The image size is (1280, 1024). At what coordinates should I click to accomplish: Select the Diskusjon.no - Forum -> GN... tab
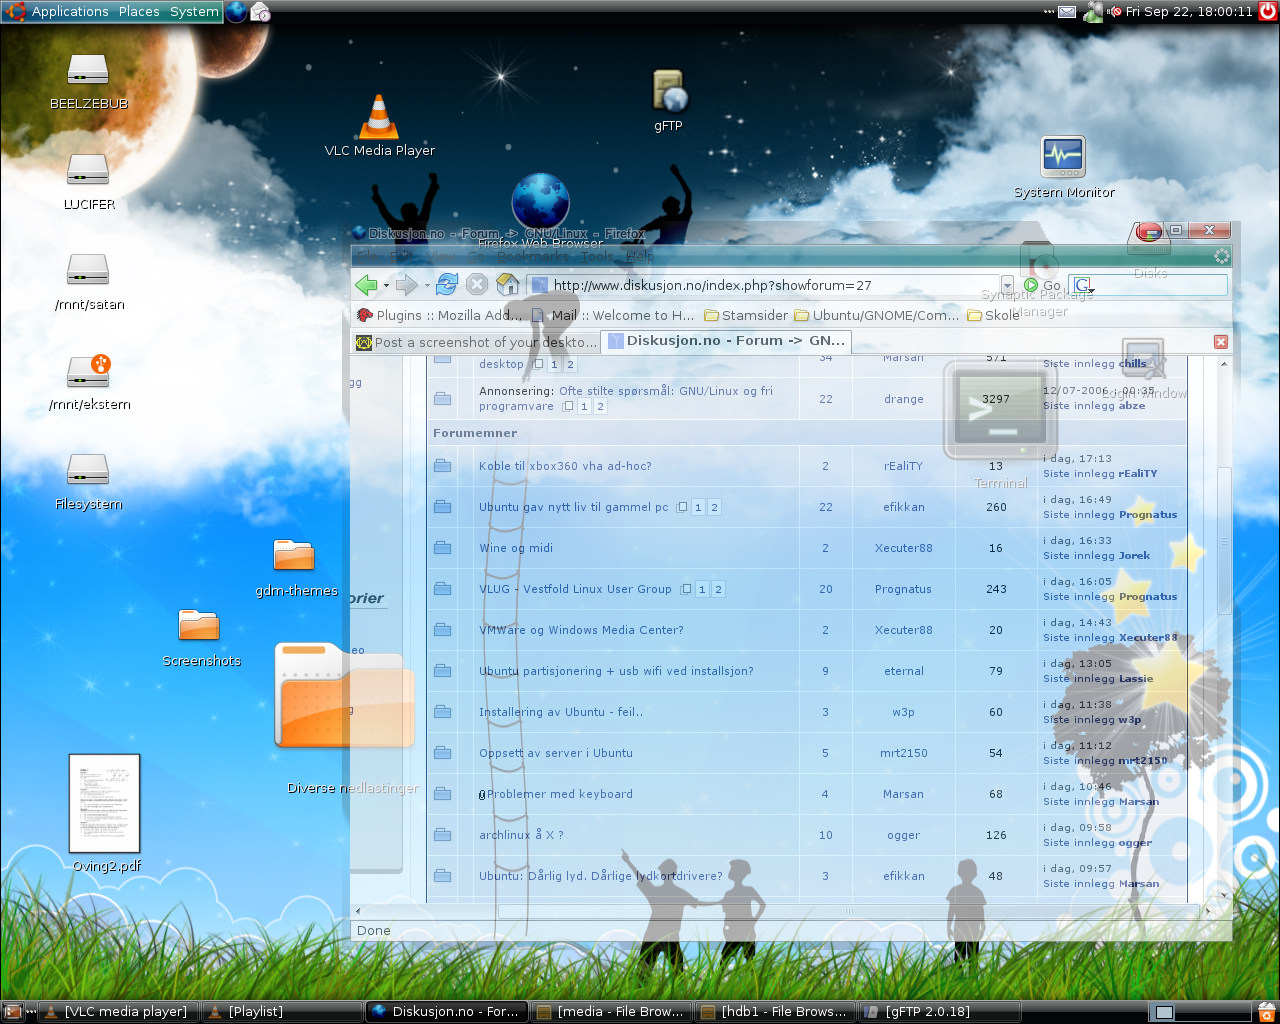727,341
